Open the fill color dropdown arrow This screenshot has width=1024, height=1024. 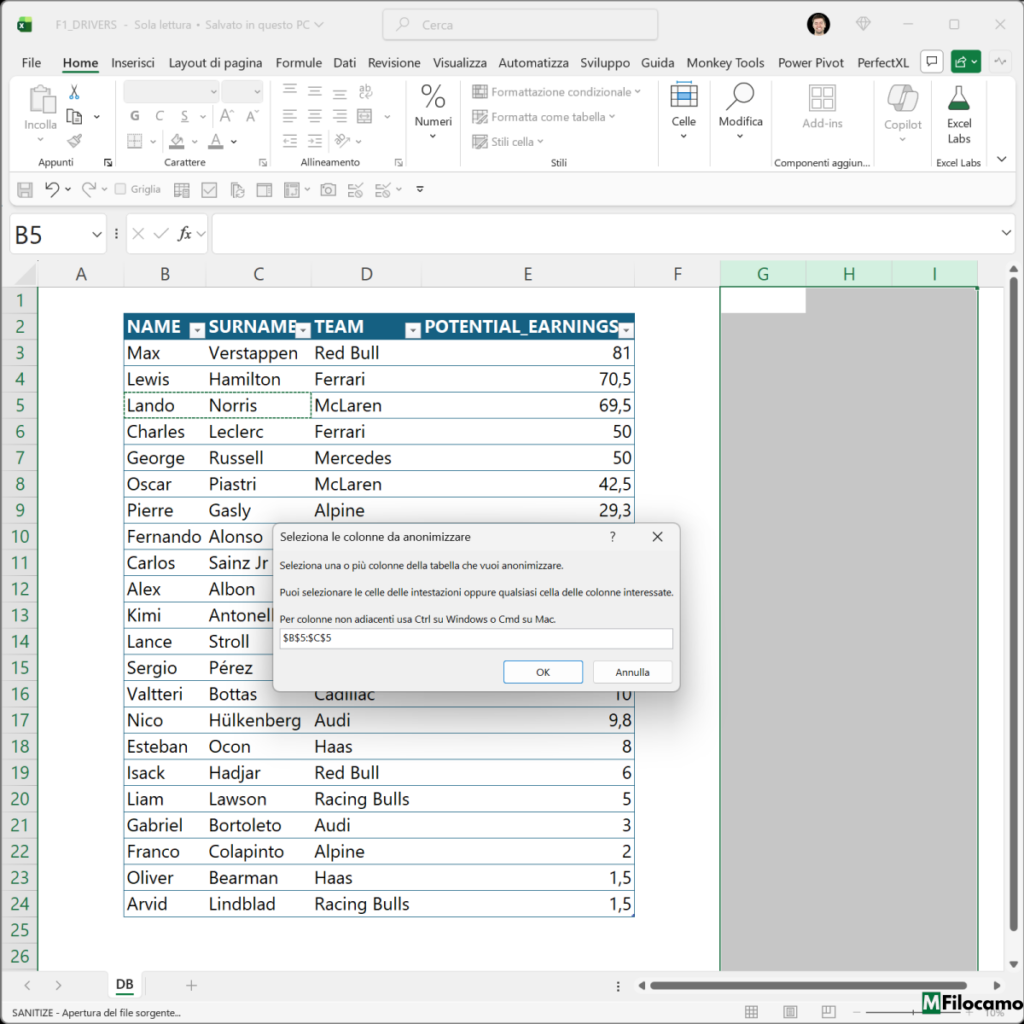click(x=195, y=142)
